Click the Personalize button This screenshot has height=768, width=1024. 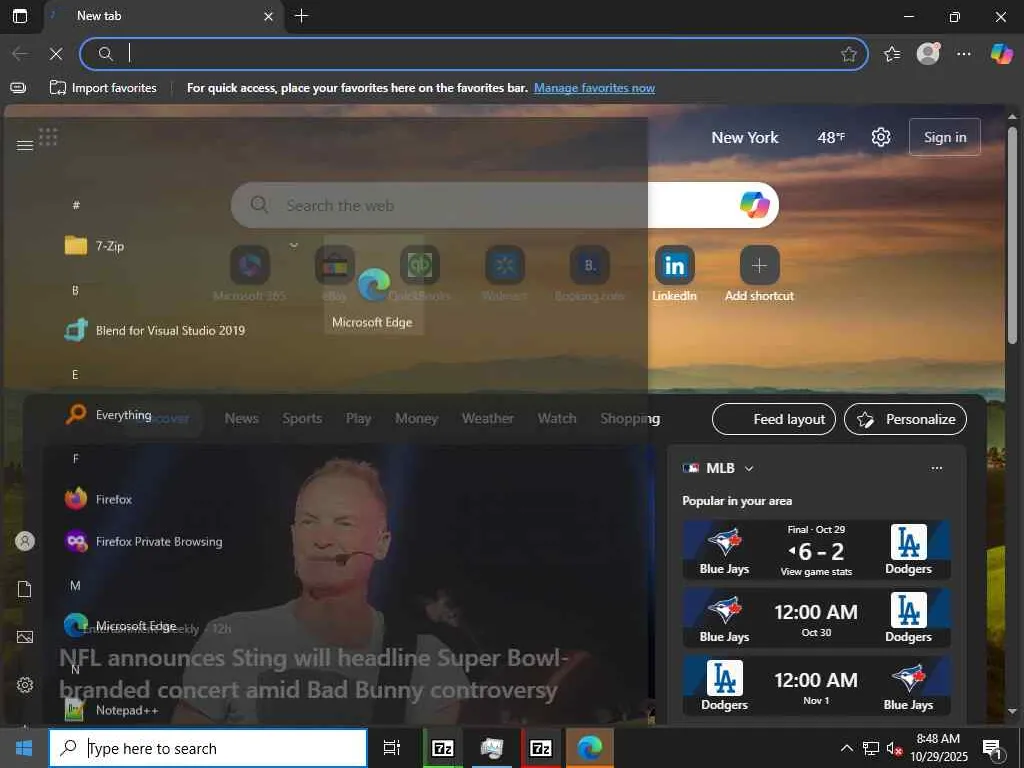pyautogui.click(x=905, y=419)
